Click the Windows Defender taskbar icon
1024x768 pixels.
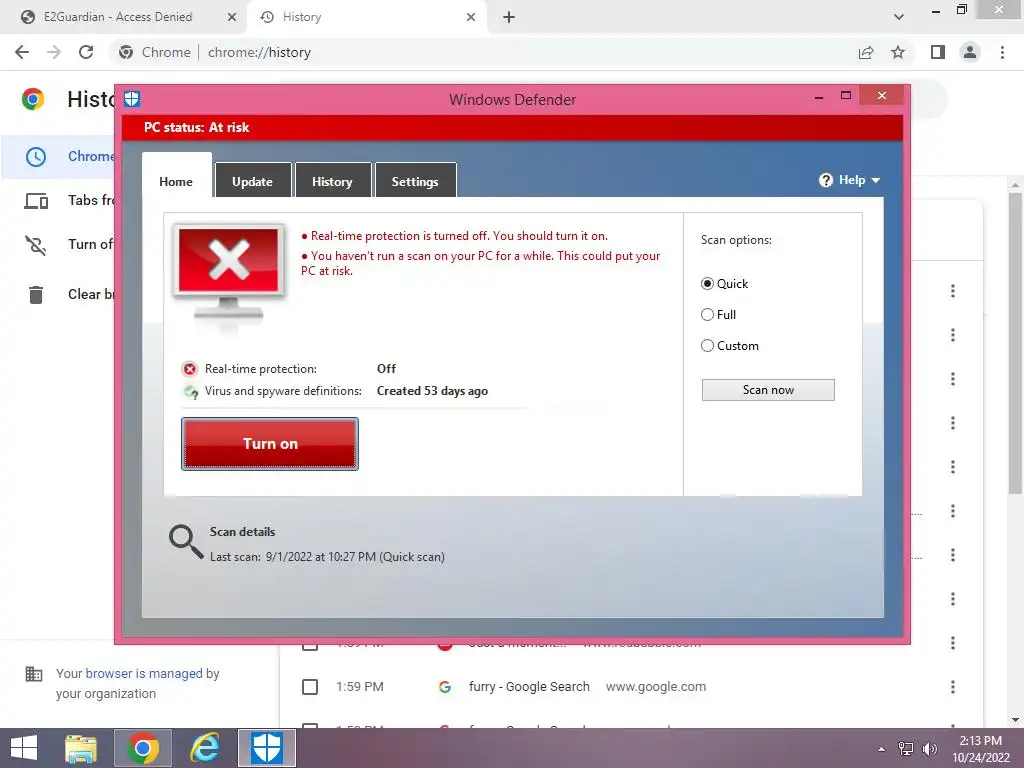pos(266,748)
